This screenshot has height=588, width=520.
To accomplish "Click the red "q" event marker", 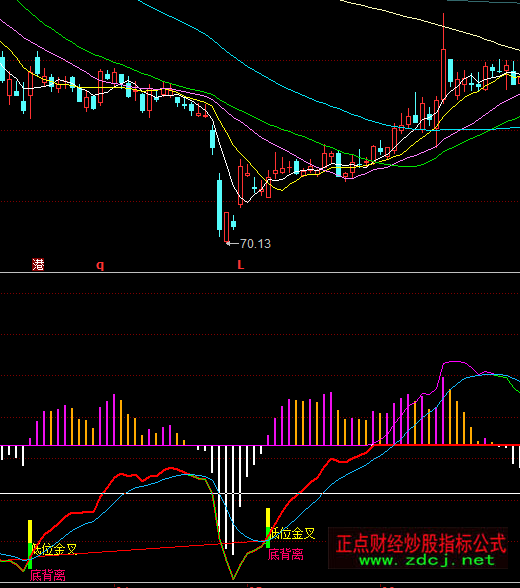I will [x=100, y=265].
